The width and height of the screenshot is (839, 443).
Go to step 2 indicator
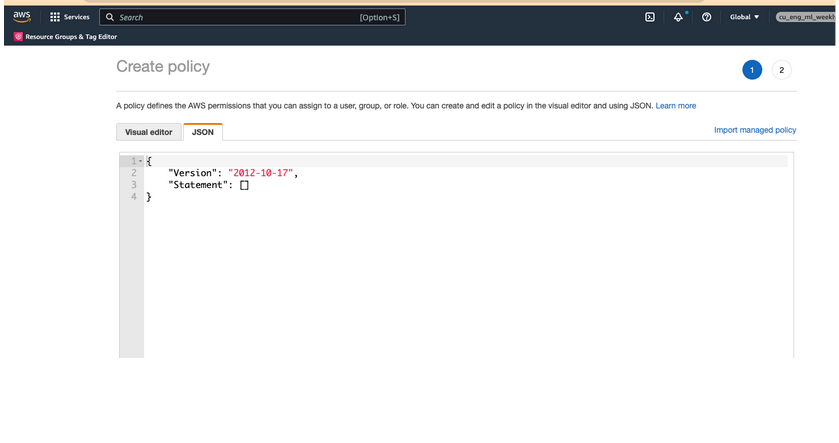tap(782, 70)
